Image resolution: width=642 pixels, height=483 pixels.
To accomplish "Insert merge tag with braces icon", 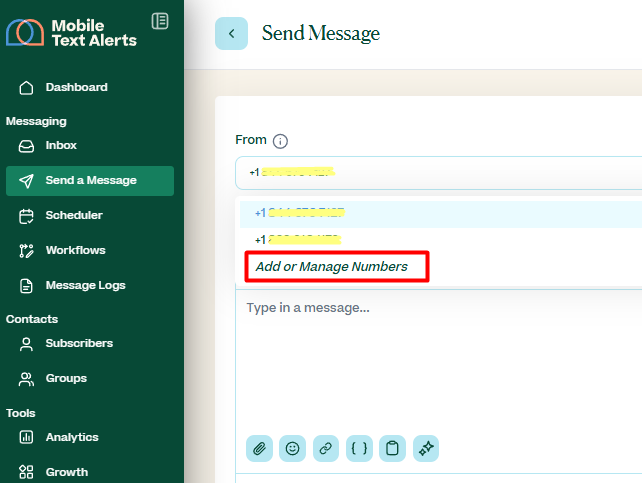I will click(359, 449).
